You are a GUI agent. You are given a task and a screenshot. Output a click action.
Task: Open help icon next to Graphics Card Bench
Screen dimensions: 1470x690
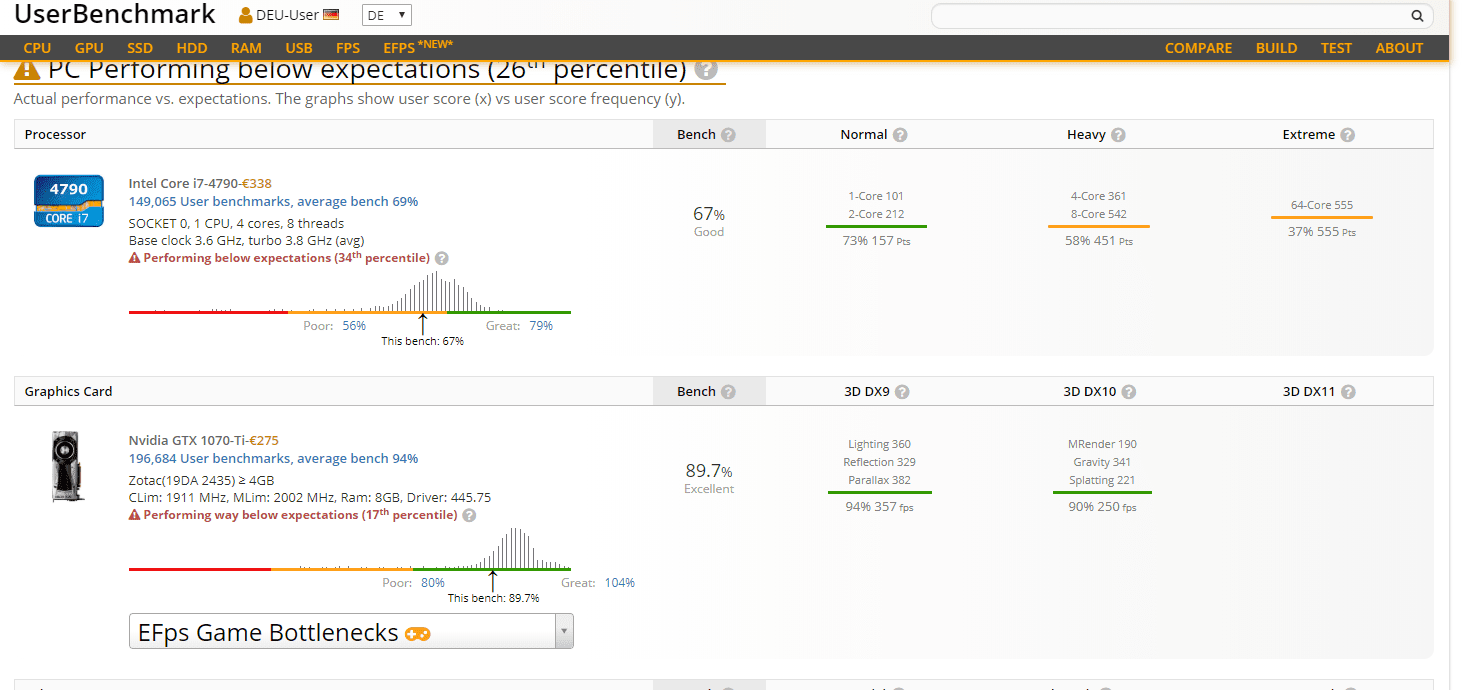(x=728, y=392)
